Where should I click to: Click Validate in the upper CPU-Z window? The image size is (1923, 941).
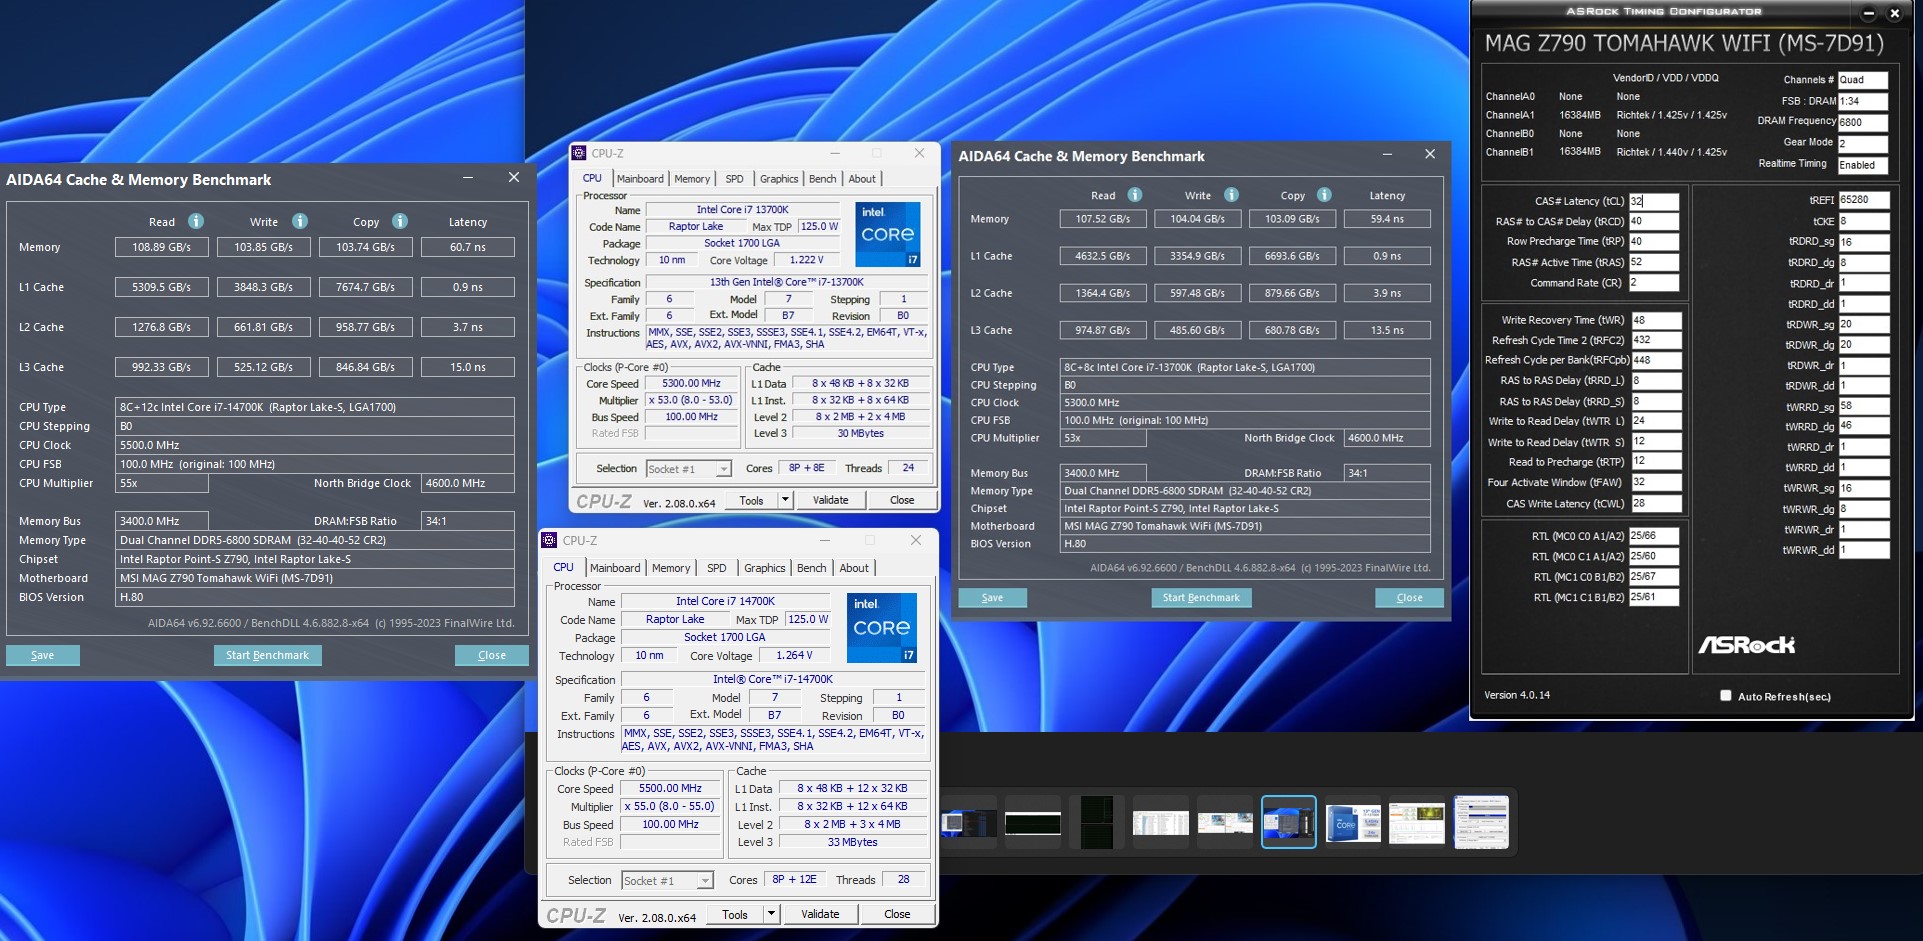pos(830,500)
